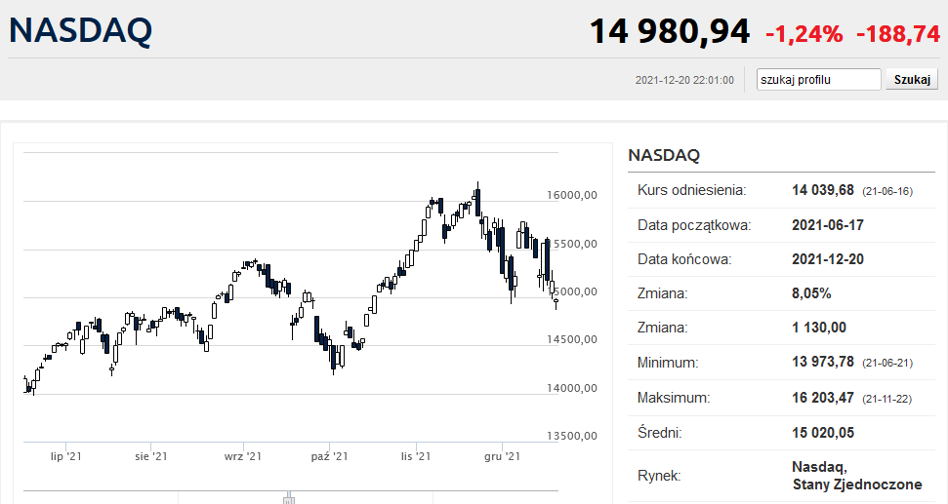This screenshot has height=504, width=948.
Task: Click the 'szukaj profilu' search field
Action: pos(819,80)
